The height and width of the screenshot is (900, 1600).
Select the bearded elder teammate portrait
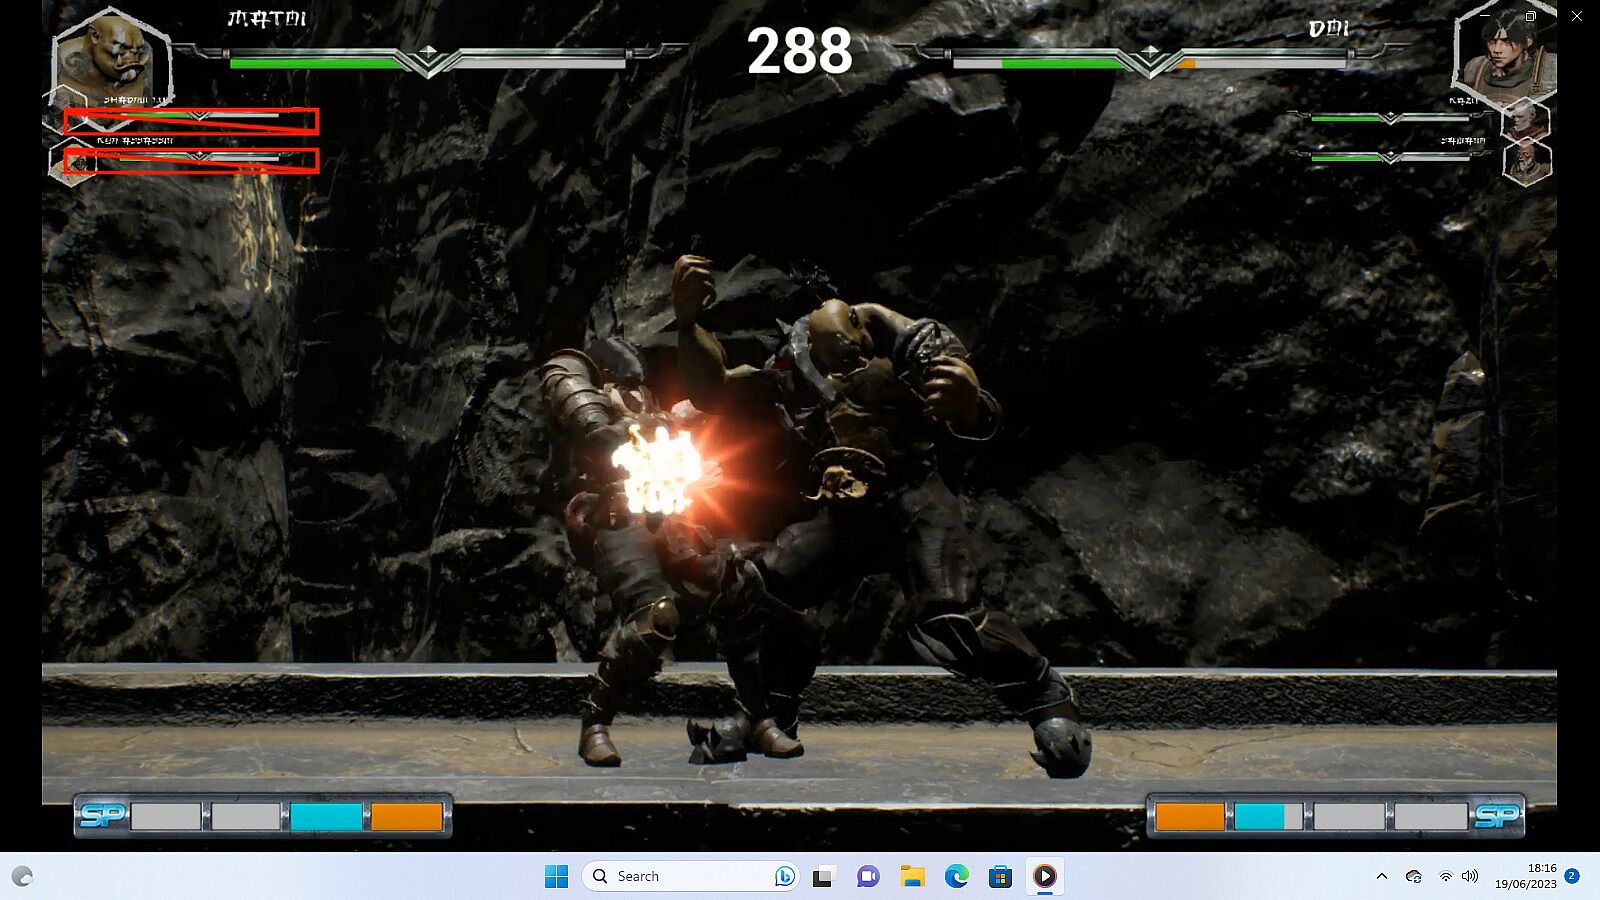(x=1527, y=162)
